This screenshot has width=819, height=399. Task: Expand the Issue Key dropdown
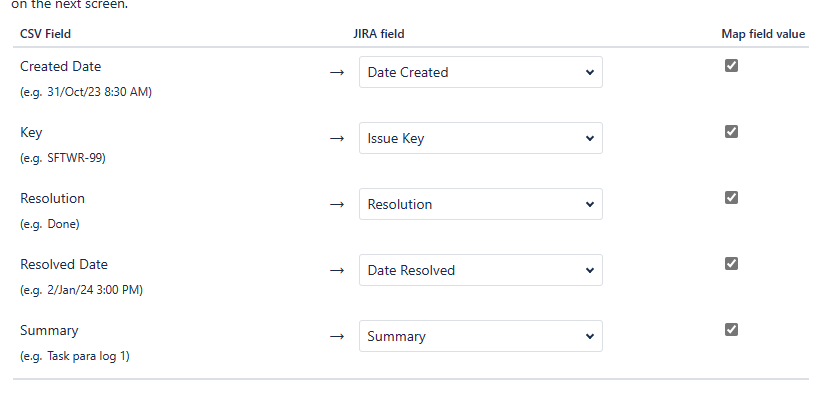tap(481, 138)
